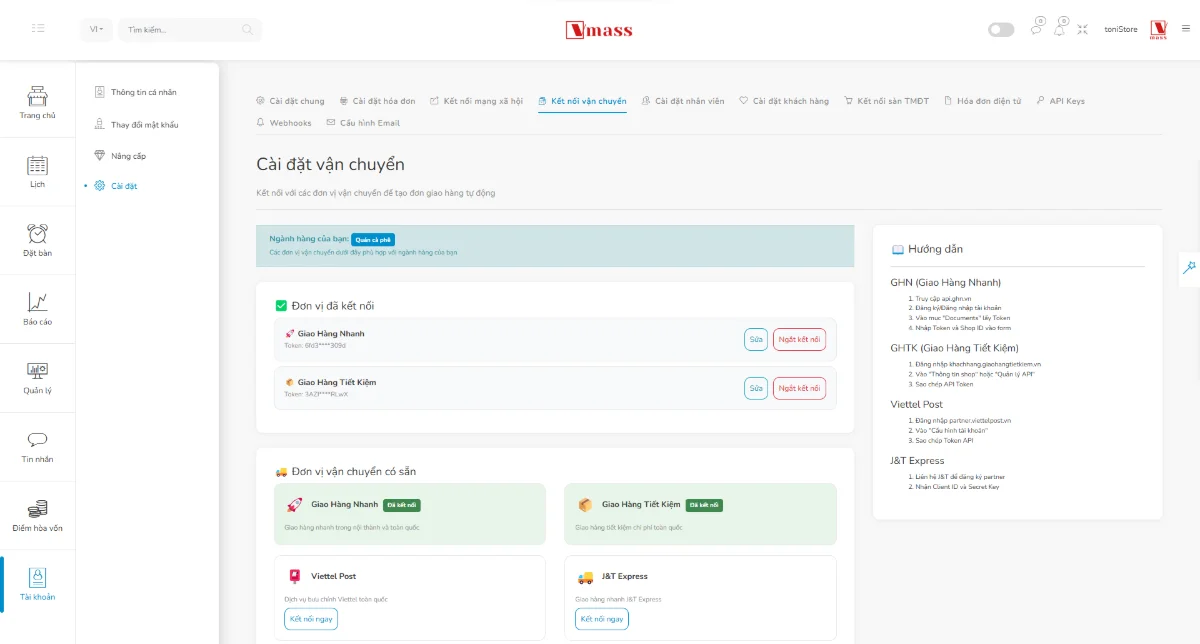The height and width of the screenshot is (644, 1200).
Task: Open the Tin nhắn messages section
Action: [x=37, y=447]
